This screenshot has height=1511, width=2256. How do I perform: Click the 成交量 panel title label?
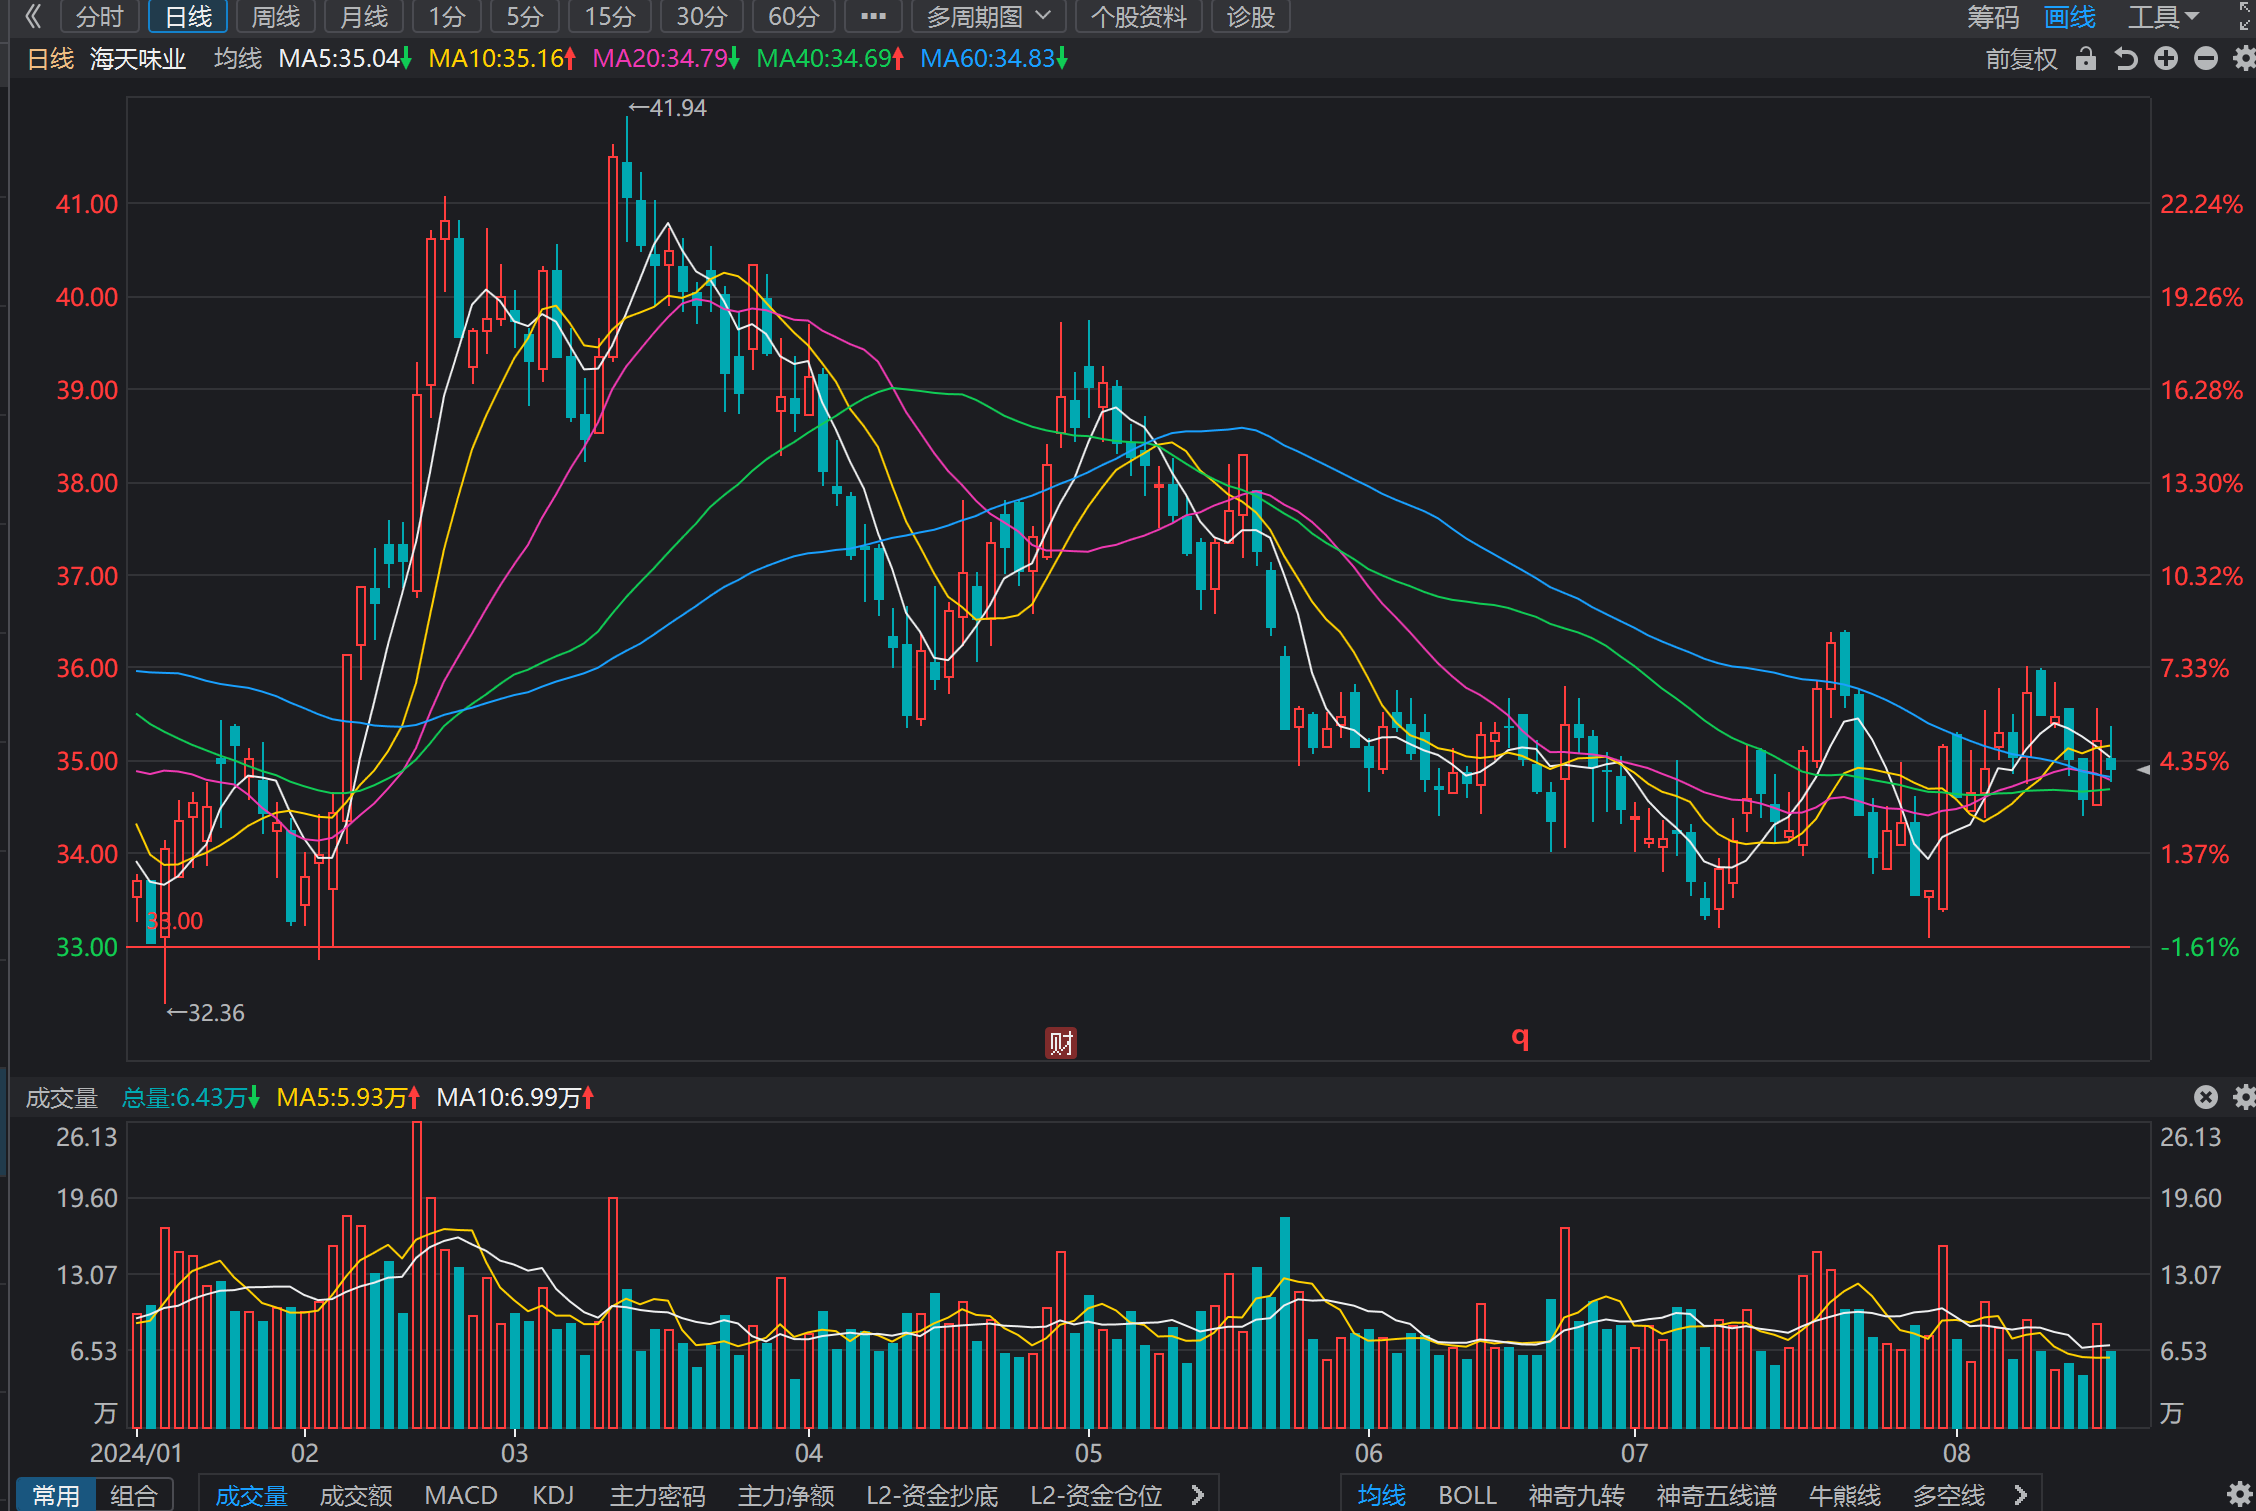tap(62, 1098)
